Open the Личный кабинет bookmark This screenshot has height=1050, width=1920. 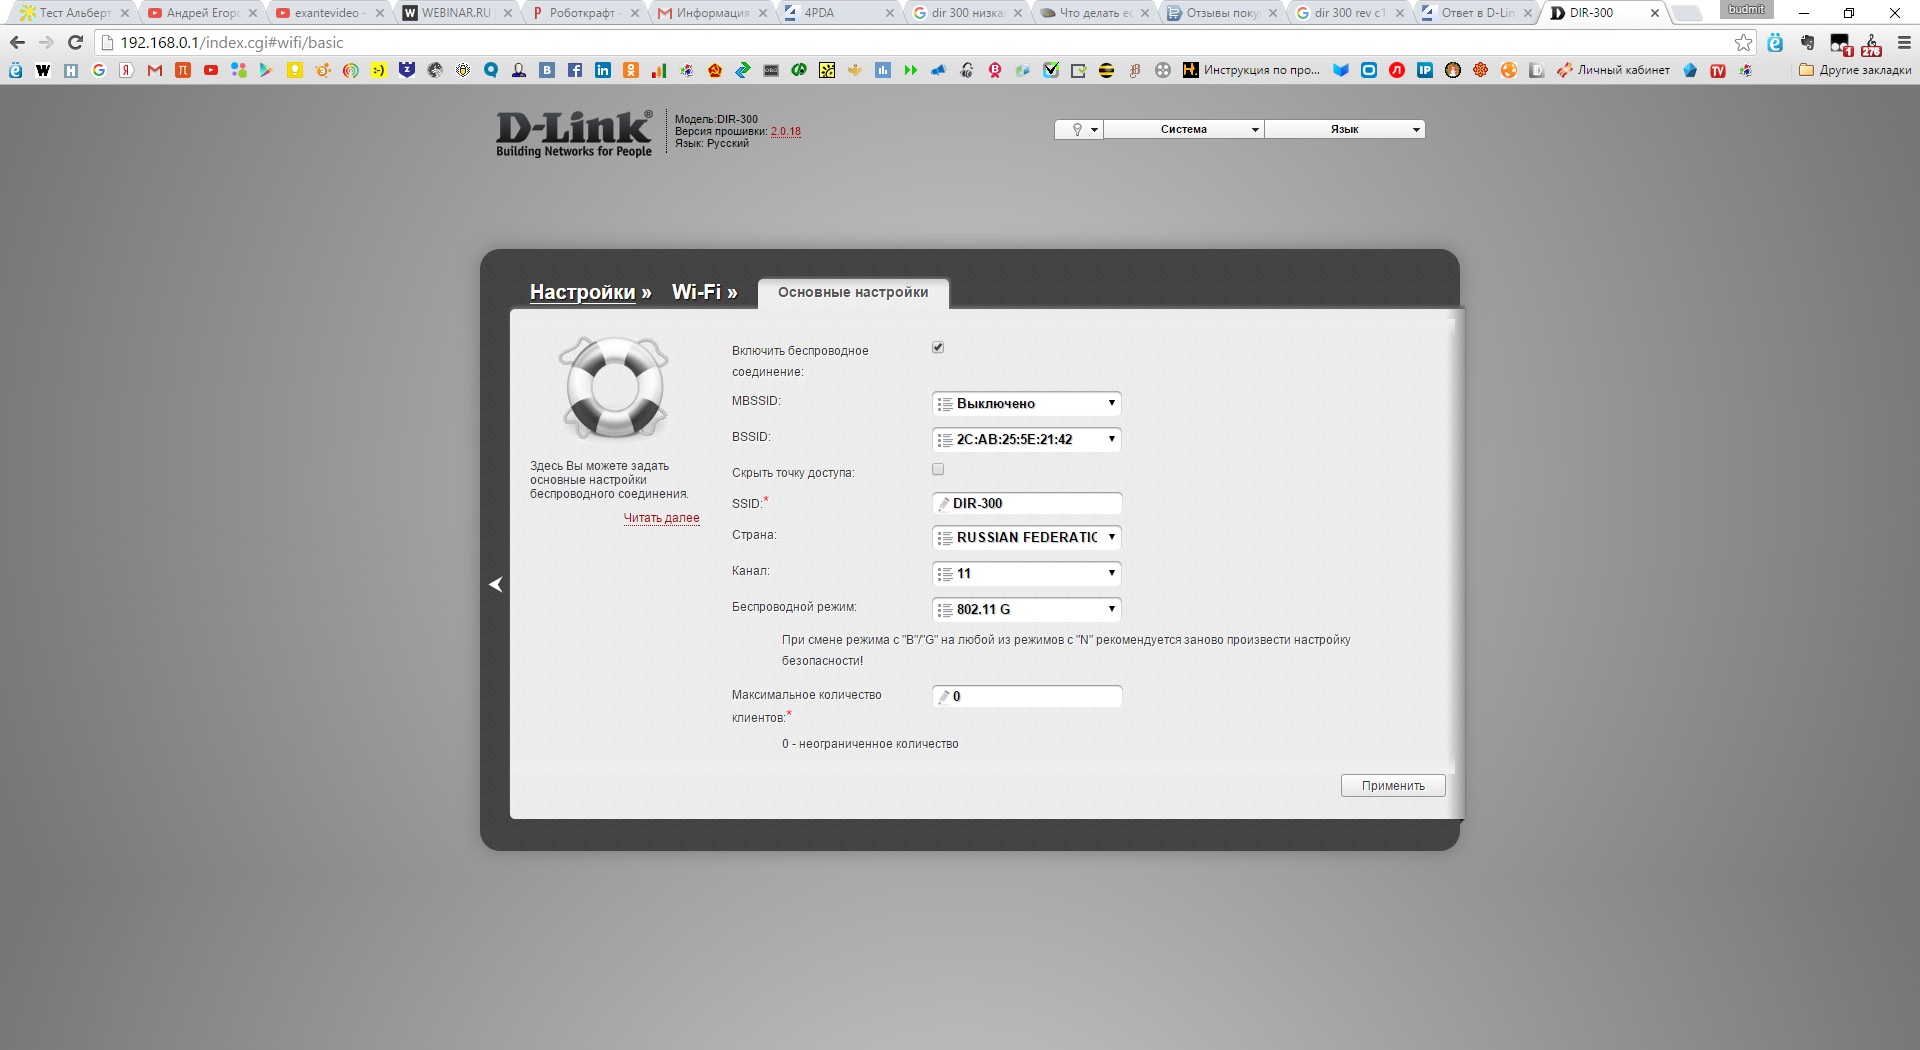(x=1613, y=70)
